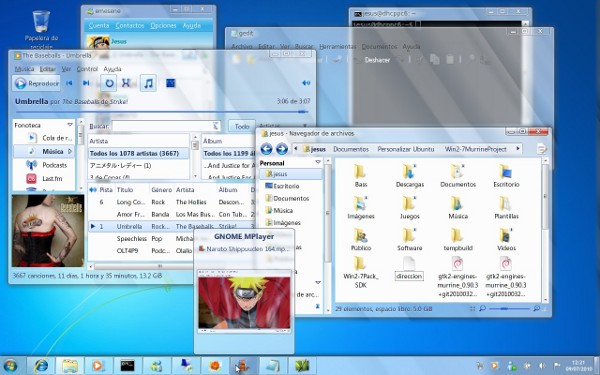Click the Documentos path button in file browser

coord(351,149)
